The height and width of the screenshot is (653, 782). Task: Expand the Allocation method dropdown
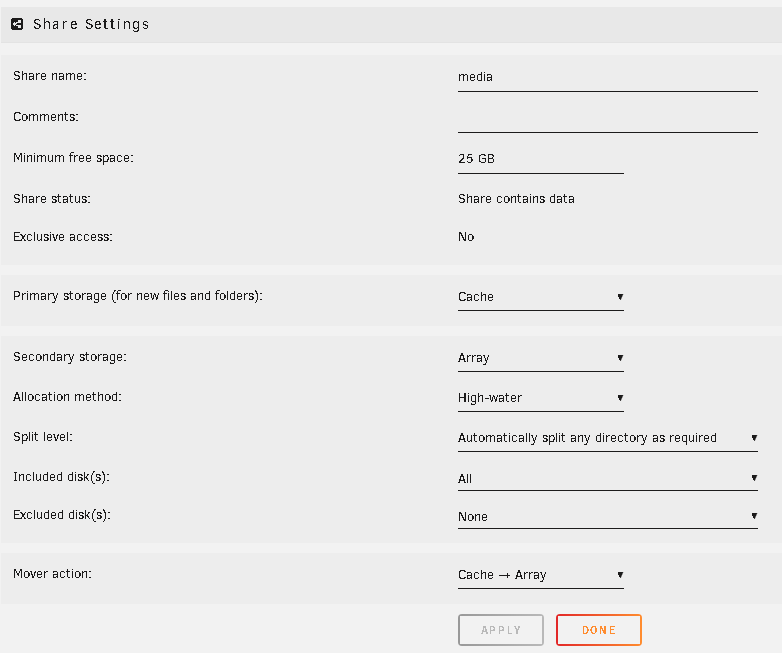click(541, 398)
